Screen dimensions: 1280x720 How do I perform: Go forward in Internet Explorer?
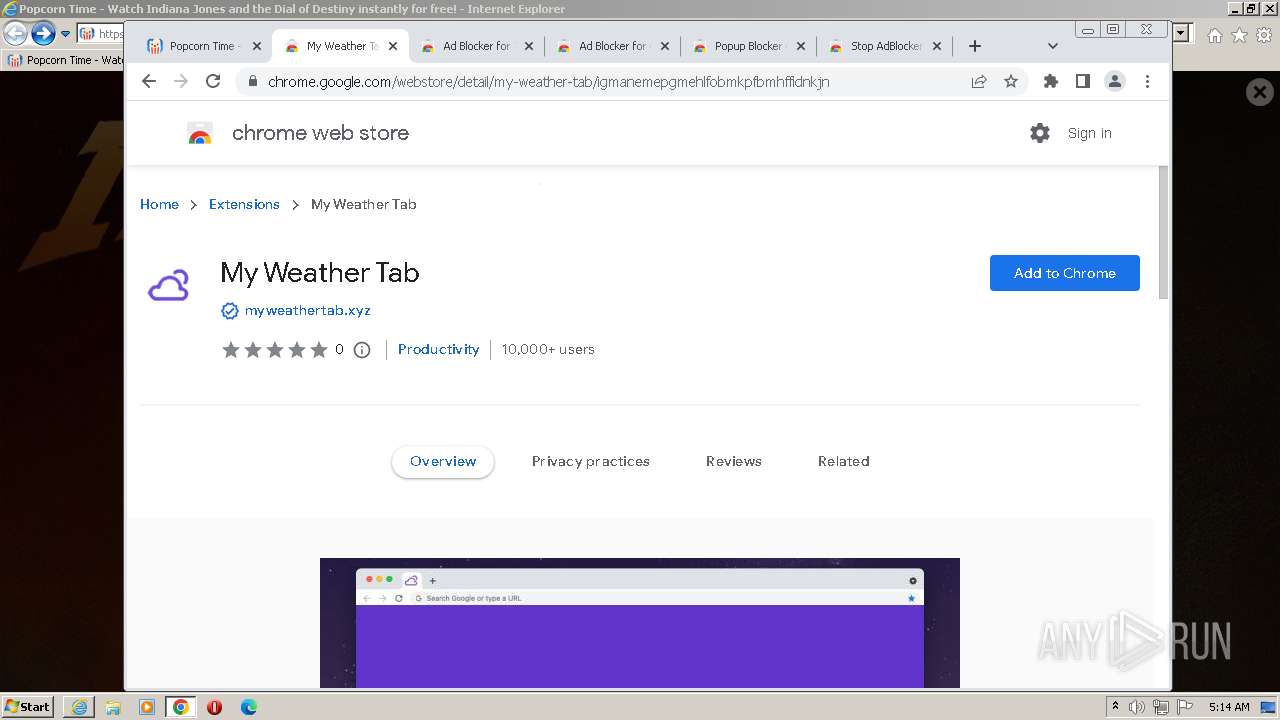(43, 34)
